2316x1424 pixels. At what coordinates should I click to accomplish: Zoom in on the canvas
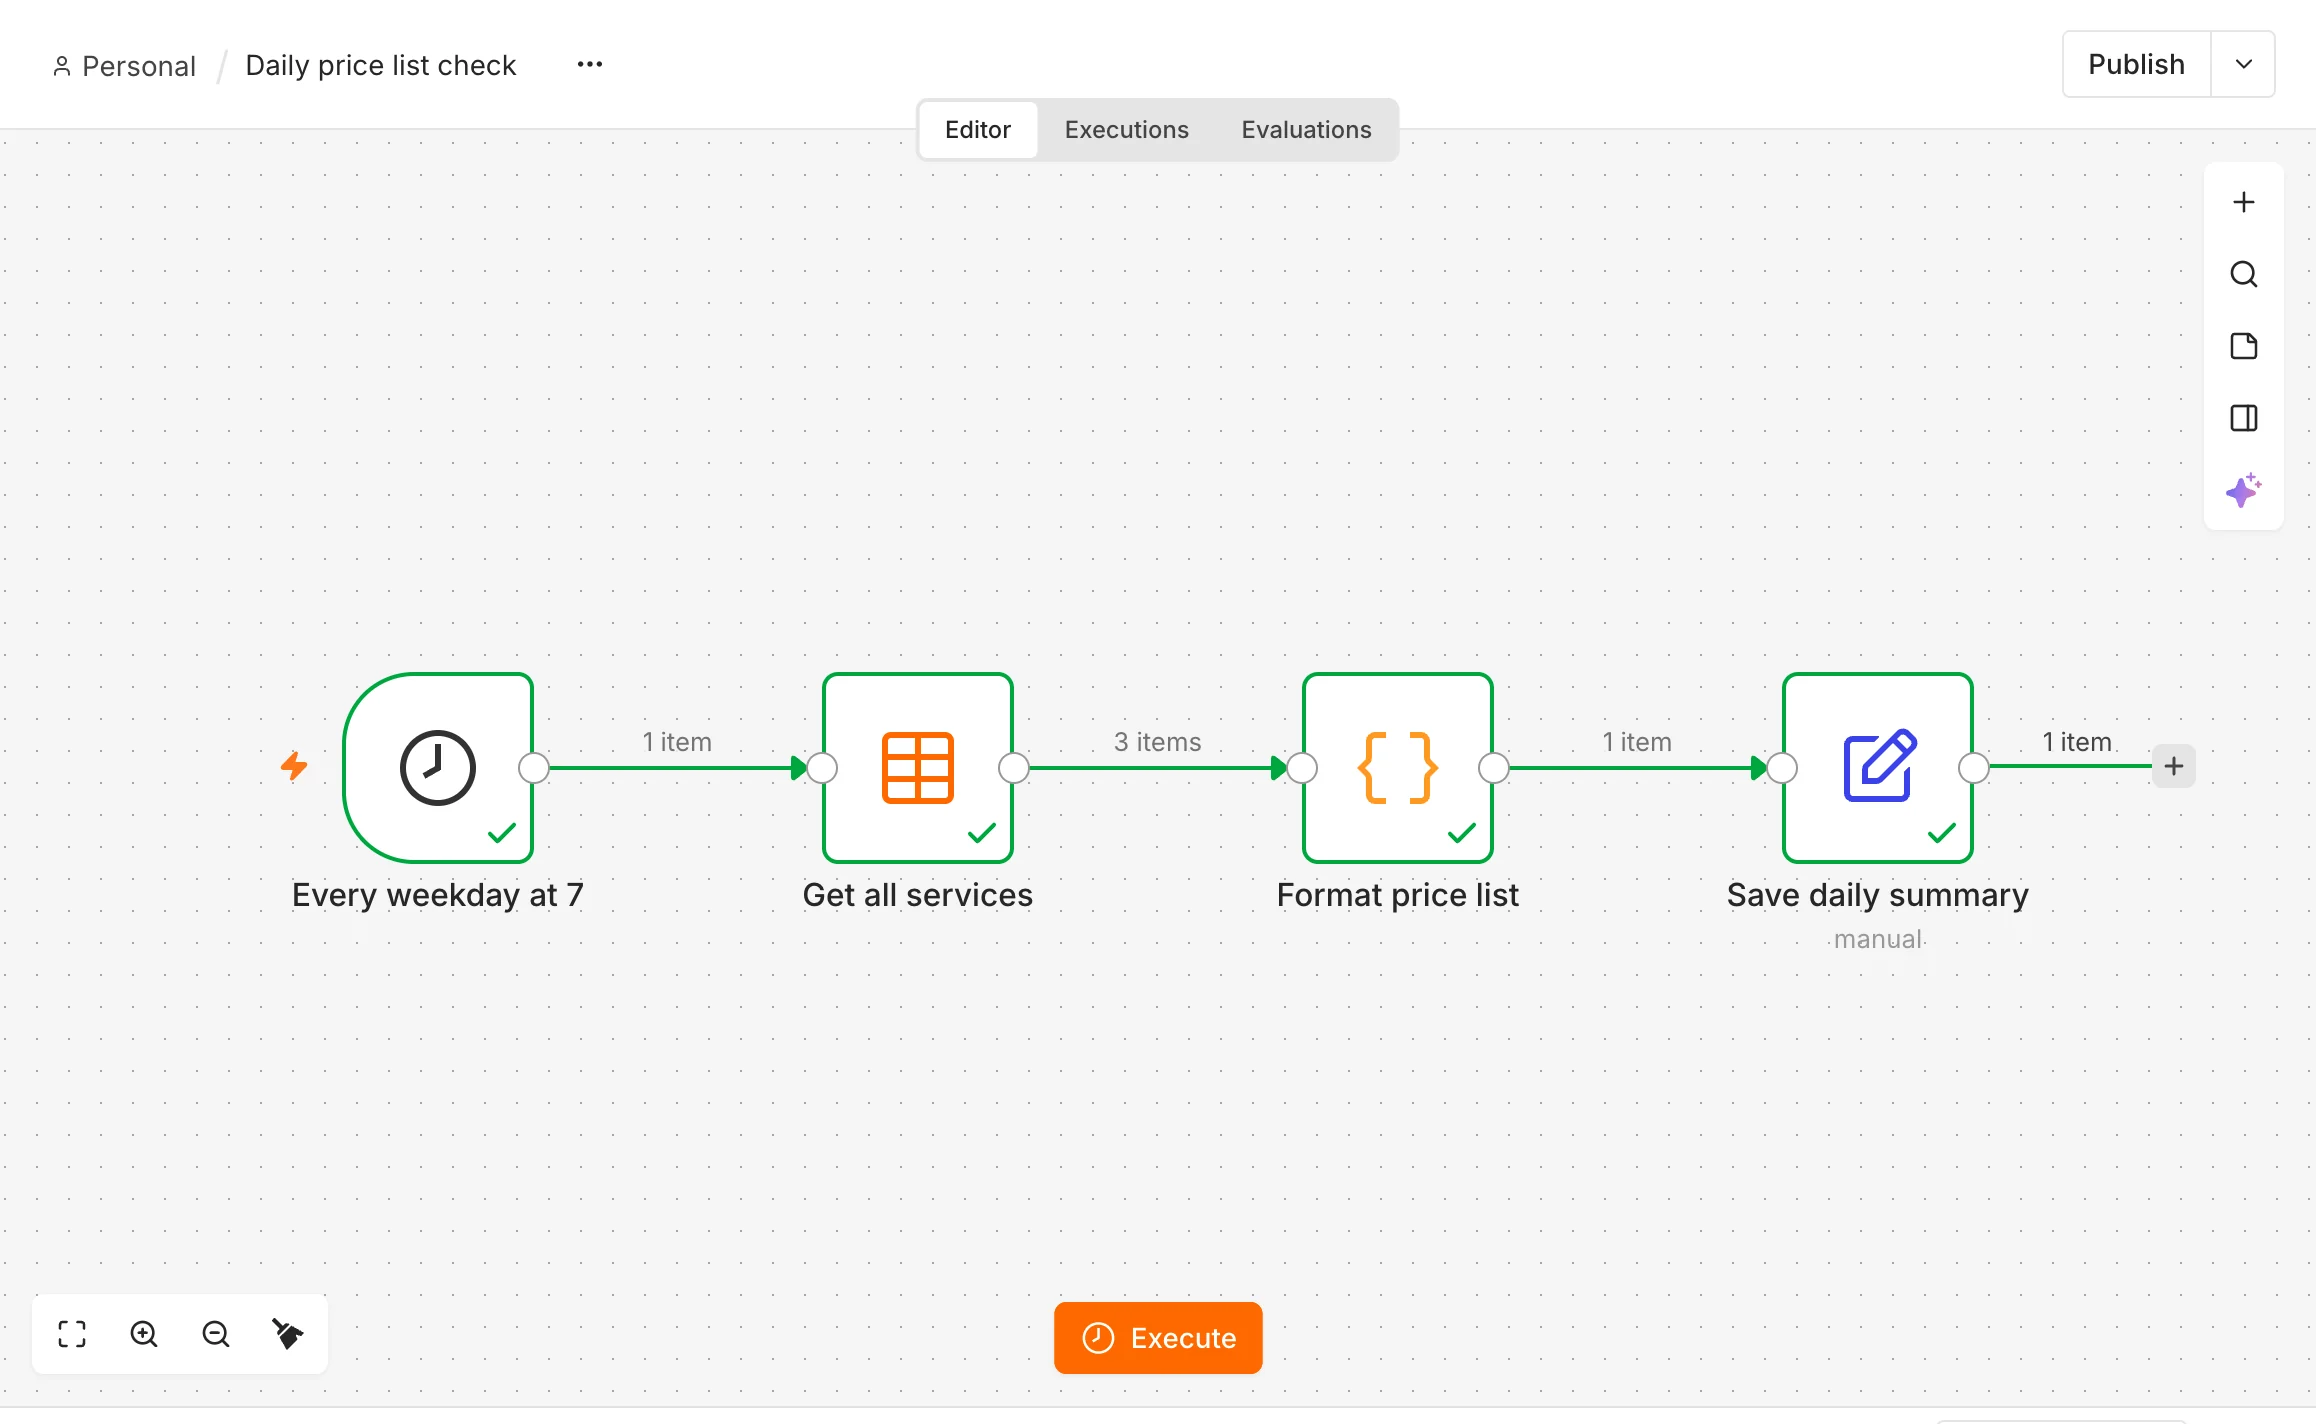point(144,1334)
